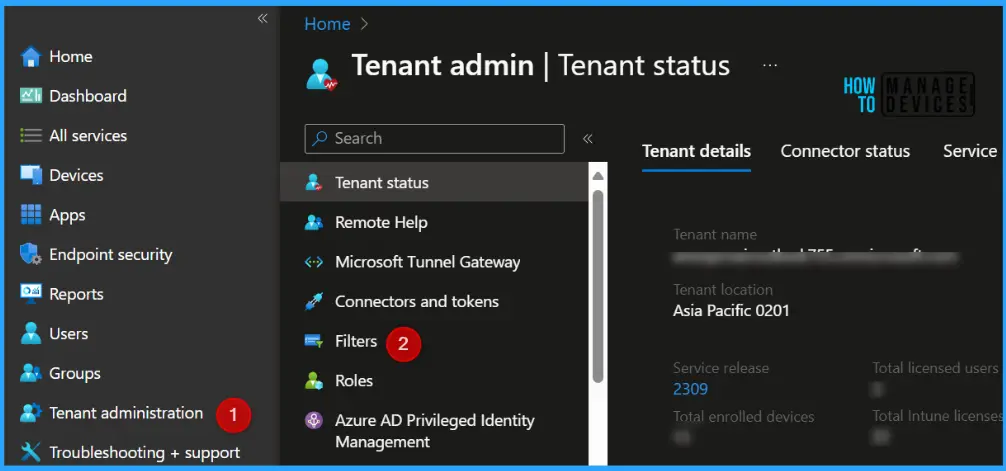Click the Total licensed users label
The width and height of the screenshot is (1006, 471).
tap(935, 368)
